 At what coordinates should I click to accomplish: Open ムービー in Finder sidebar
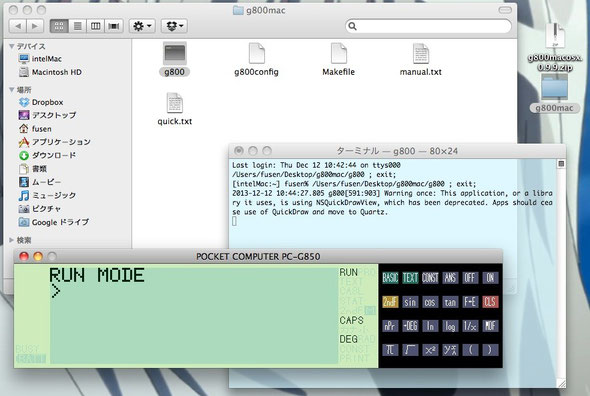click(x=40, y=182)
